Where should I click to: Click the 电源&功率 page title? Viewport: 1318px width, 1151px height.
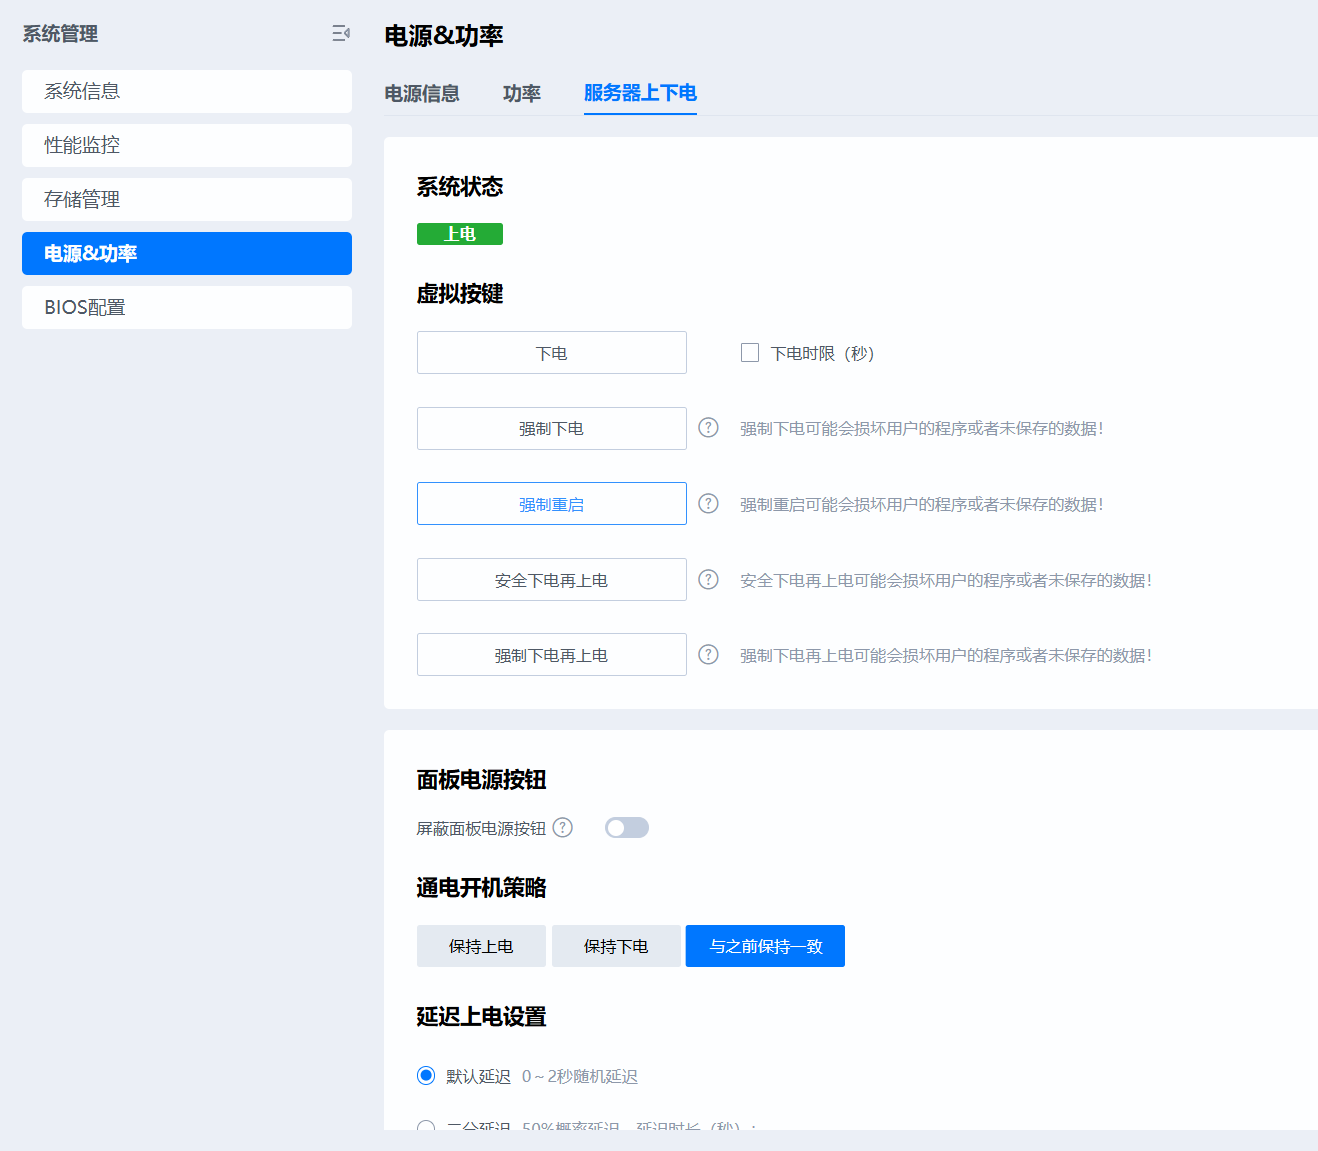point(444,36)
